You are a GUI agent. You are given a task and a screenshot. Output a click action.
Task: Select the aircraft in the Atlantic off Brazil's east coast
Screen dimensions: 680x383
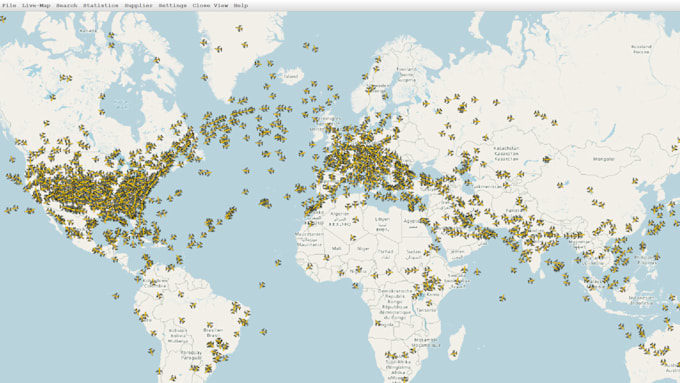point(263,332)
